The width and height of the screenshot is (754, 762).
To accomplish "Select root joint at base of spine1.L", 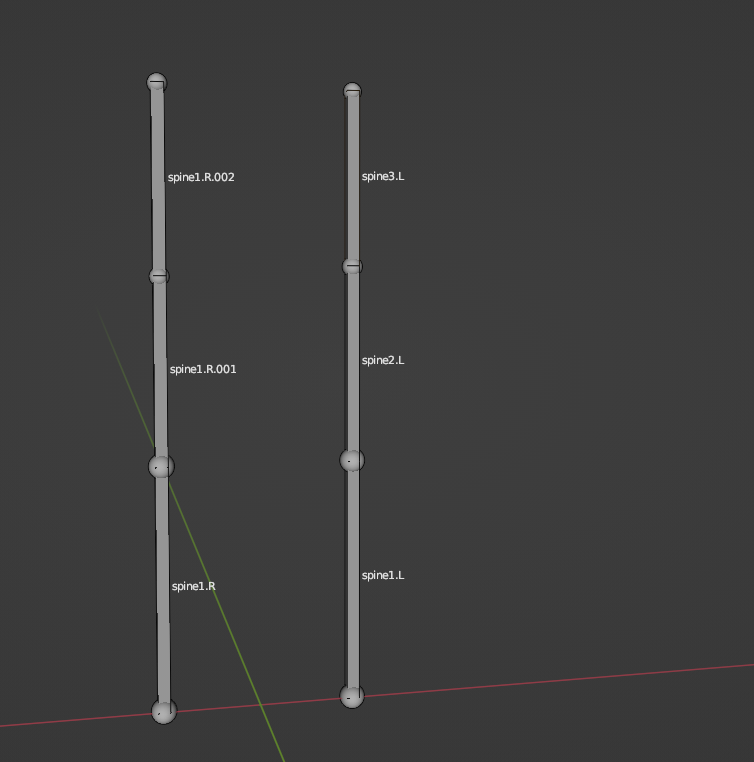I will tap(352, 696).
